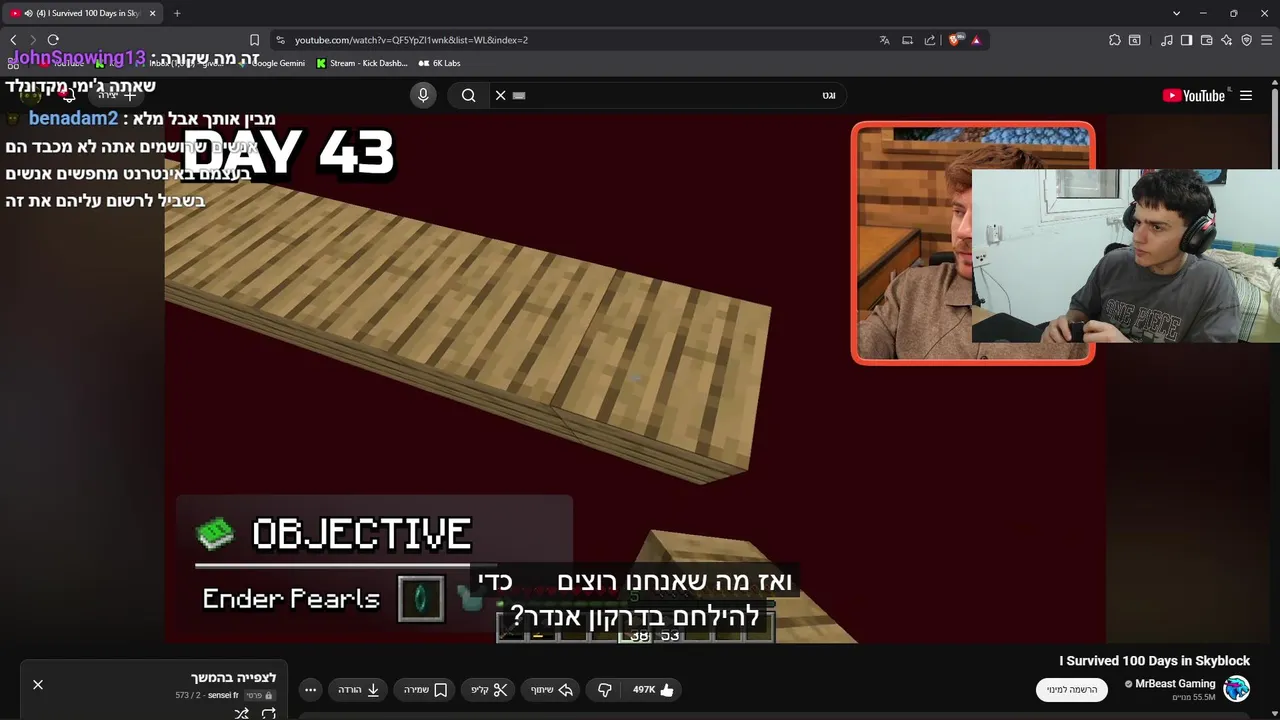The height and width of the screenshot is (720, 1280).
Task: Open site settings icon in address bar
Action: (x=281, y=40)
